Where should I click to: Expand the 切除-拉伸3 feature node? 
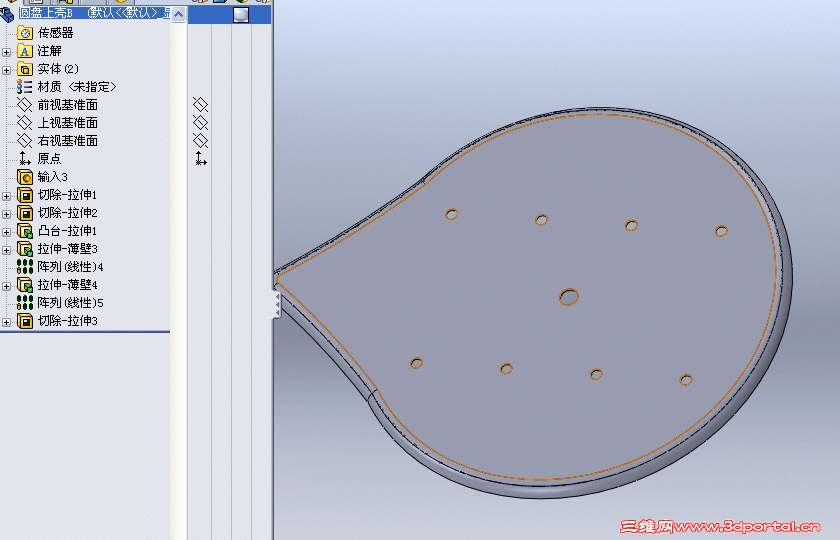(6, 322)
